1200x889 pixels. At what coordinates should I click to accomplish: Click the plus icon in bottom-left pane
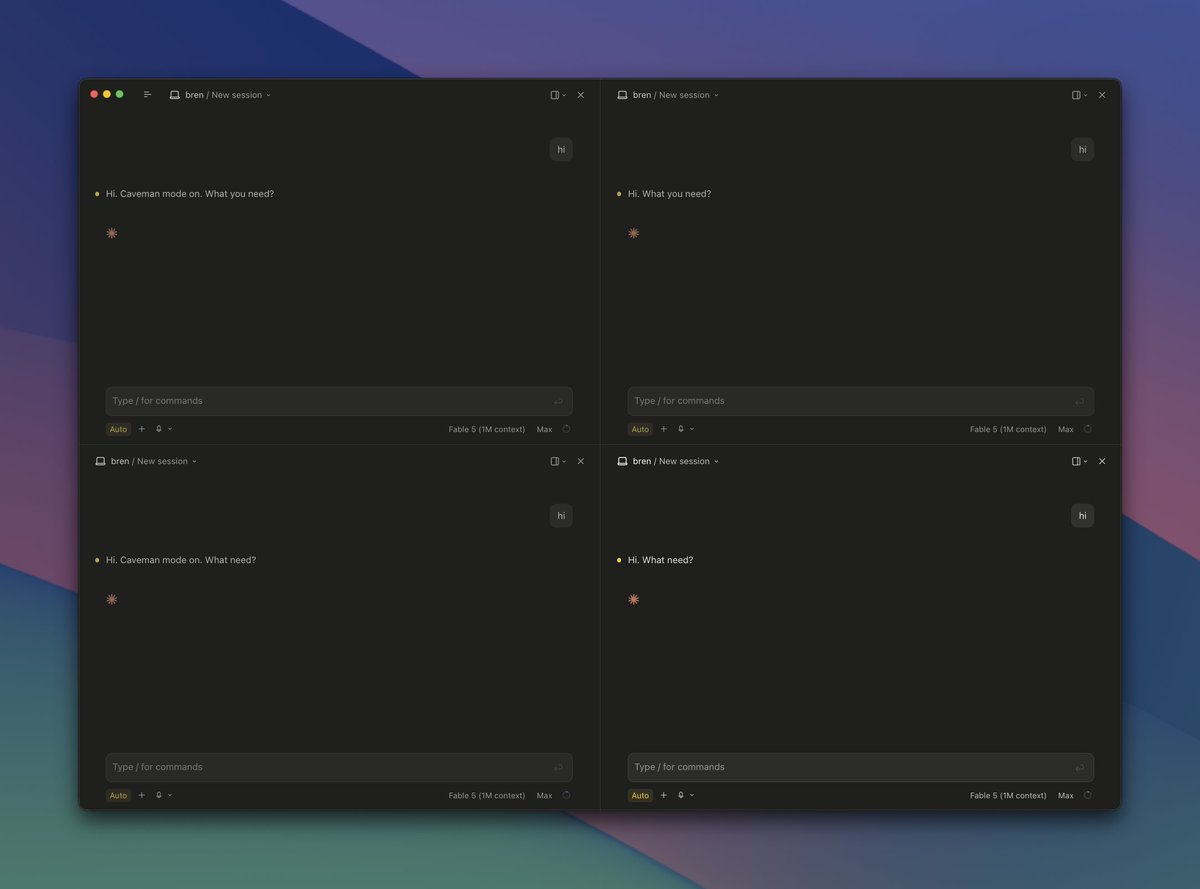(x=141, y=795)
